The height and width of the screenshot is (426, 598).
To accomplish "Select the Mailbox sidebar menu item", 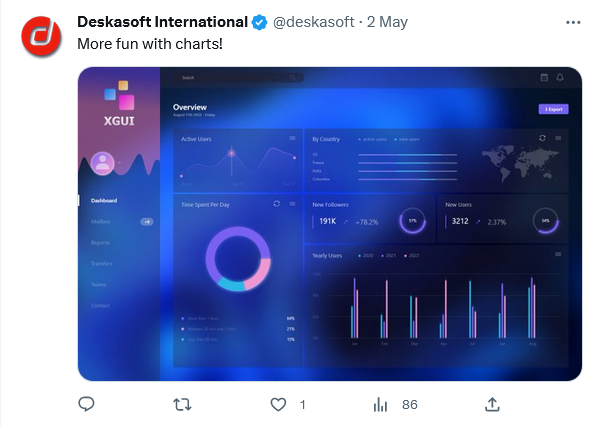I will [x=101, y=222].
